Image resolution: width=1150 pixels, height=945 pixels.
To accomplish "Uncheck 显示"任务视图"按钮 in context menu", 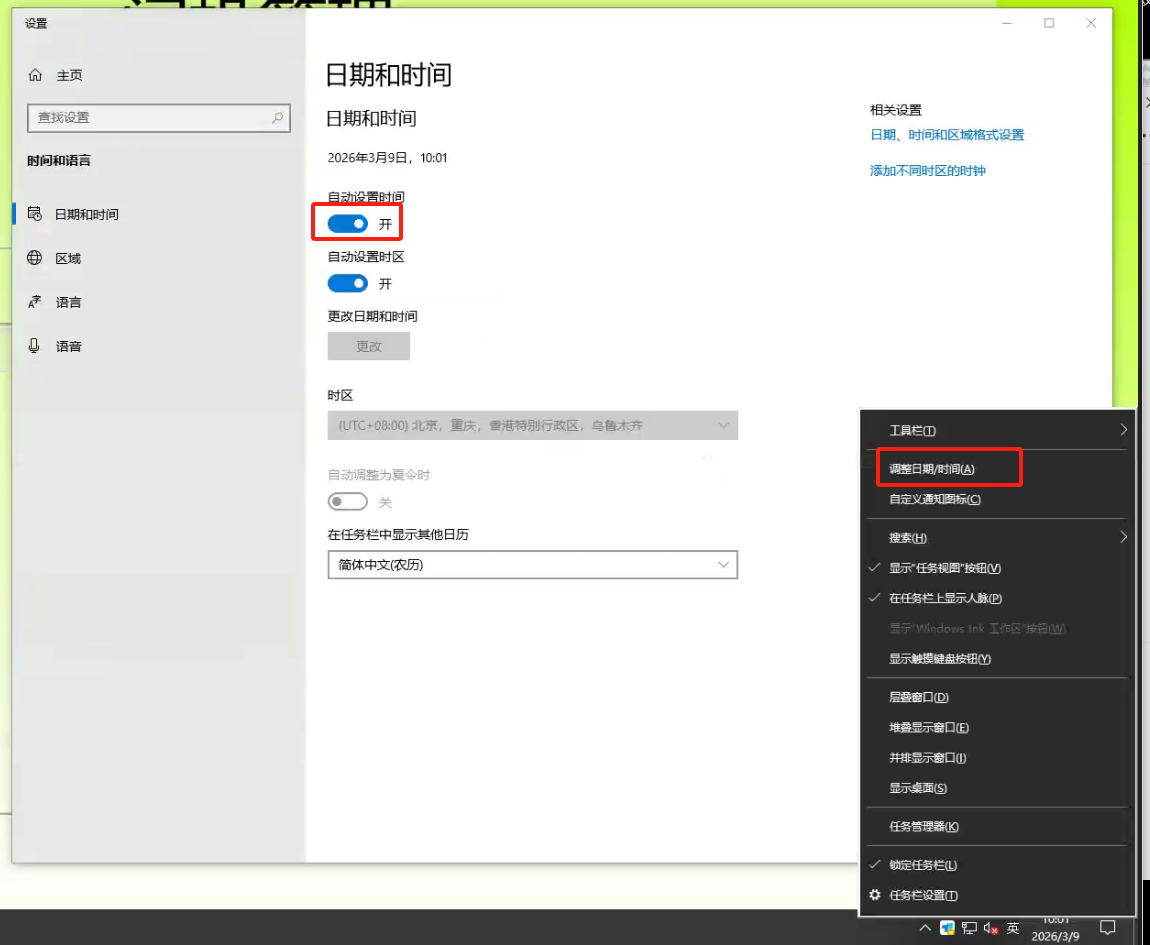I will [944, 568].
